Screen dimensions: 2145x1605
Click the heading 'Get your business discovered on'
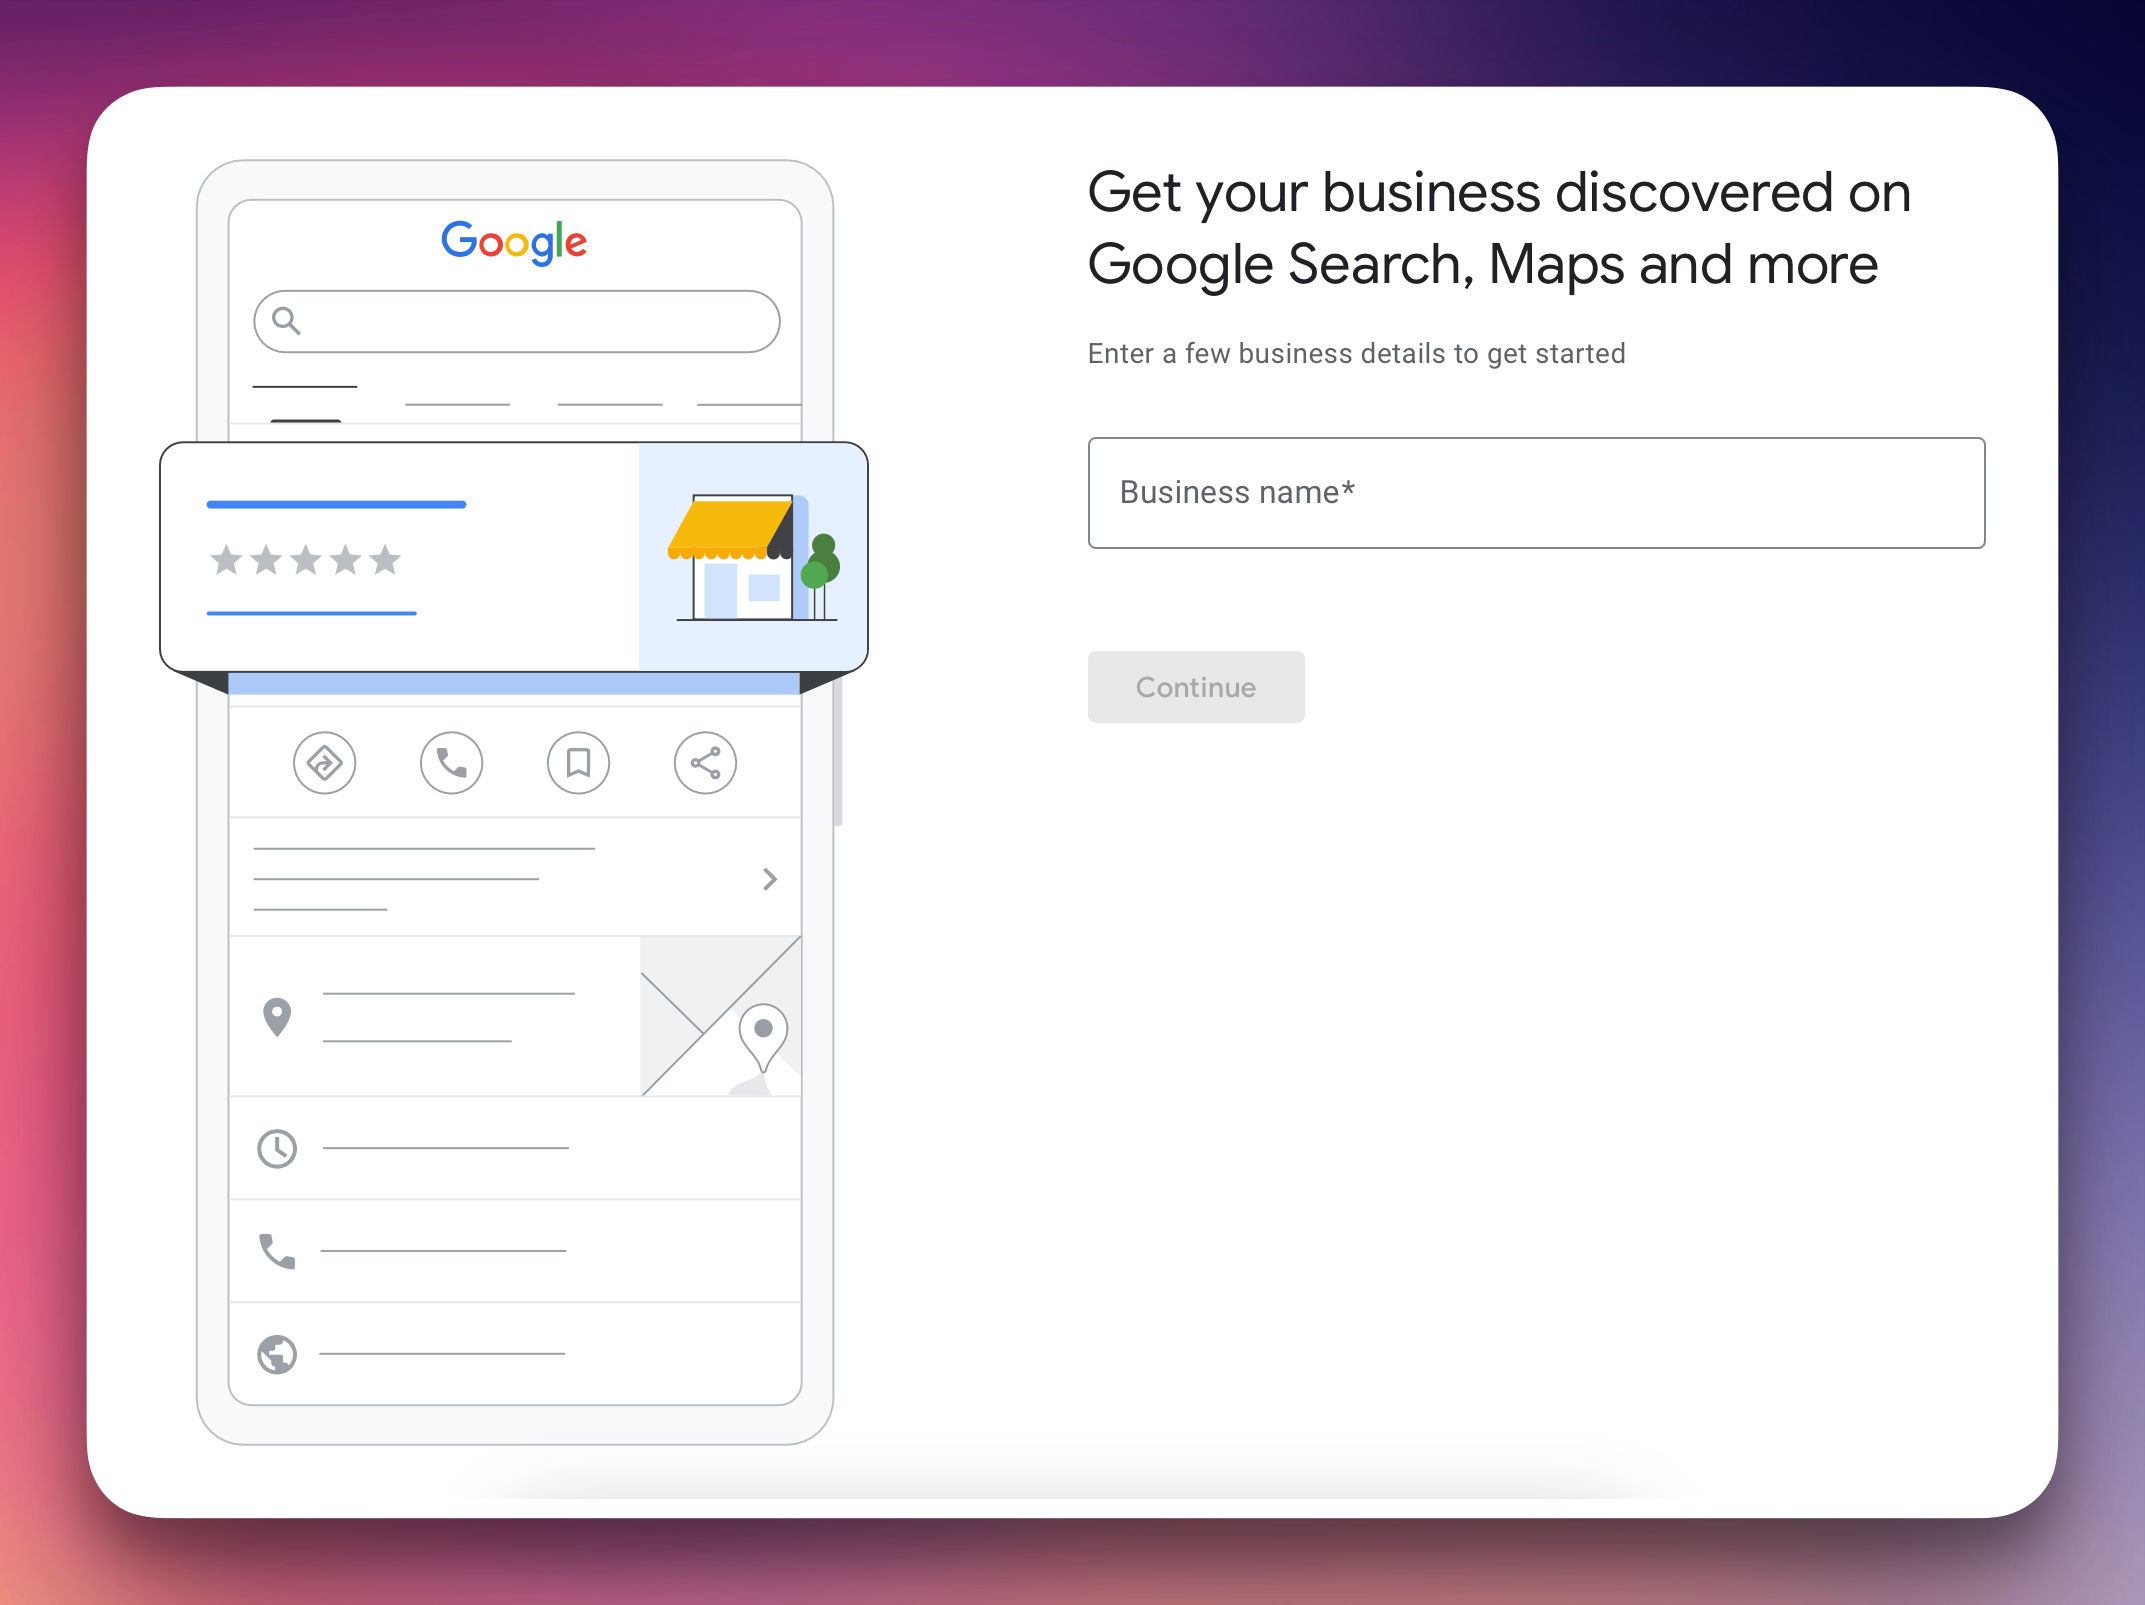1499,192
